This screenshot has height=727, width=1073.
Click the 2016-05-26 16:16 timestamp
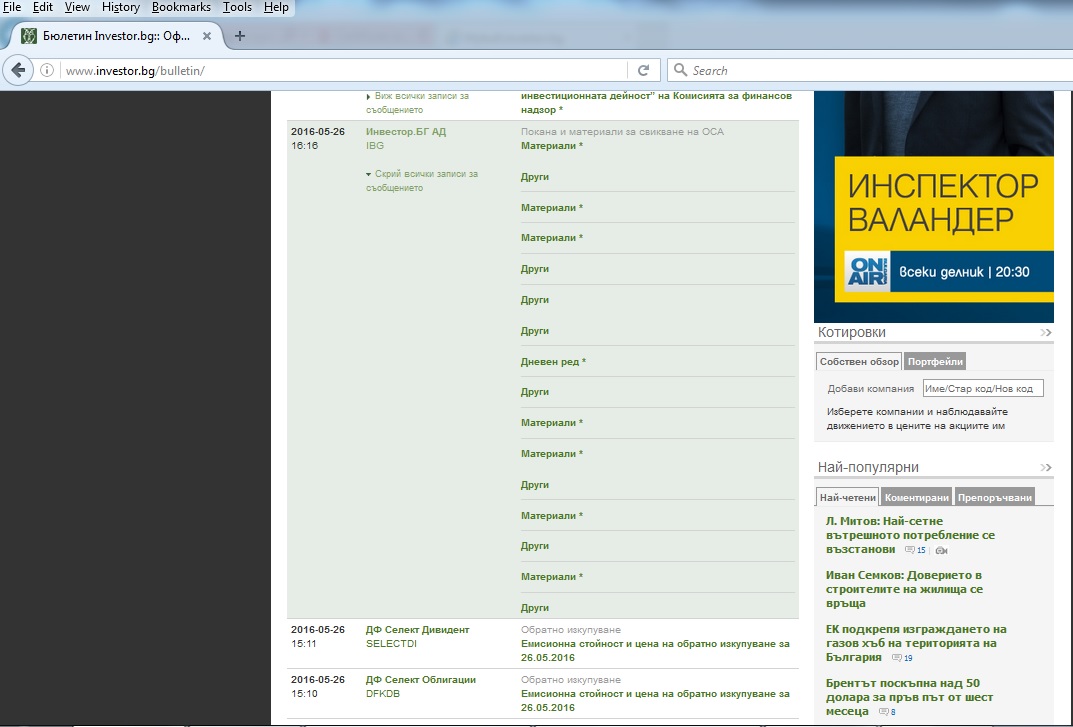click(x=318, y=138)
